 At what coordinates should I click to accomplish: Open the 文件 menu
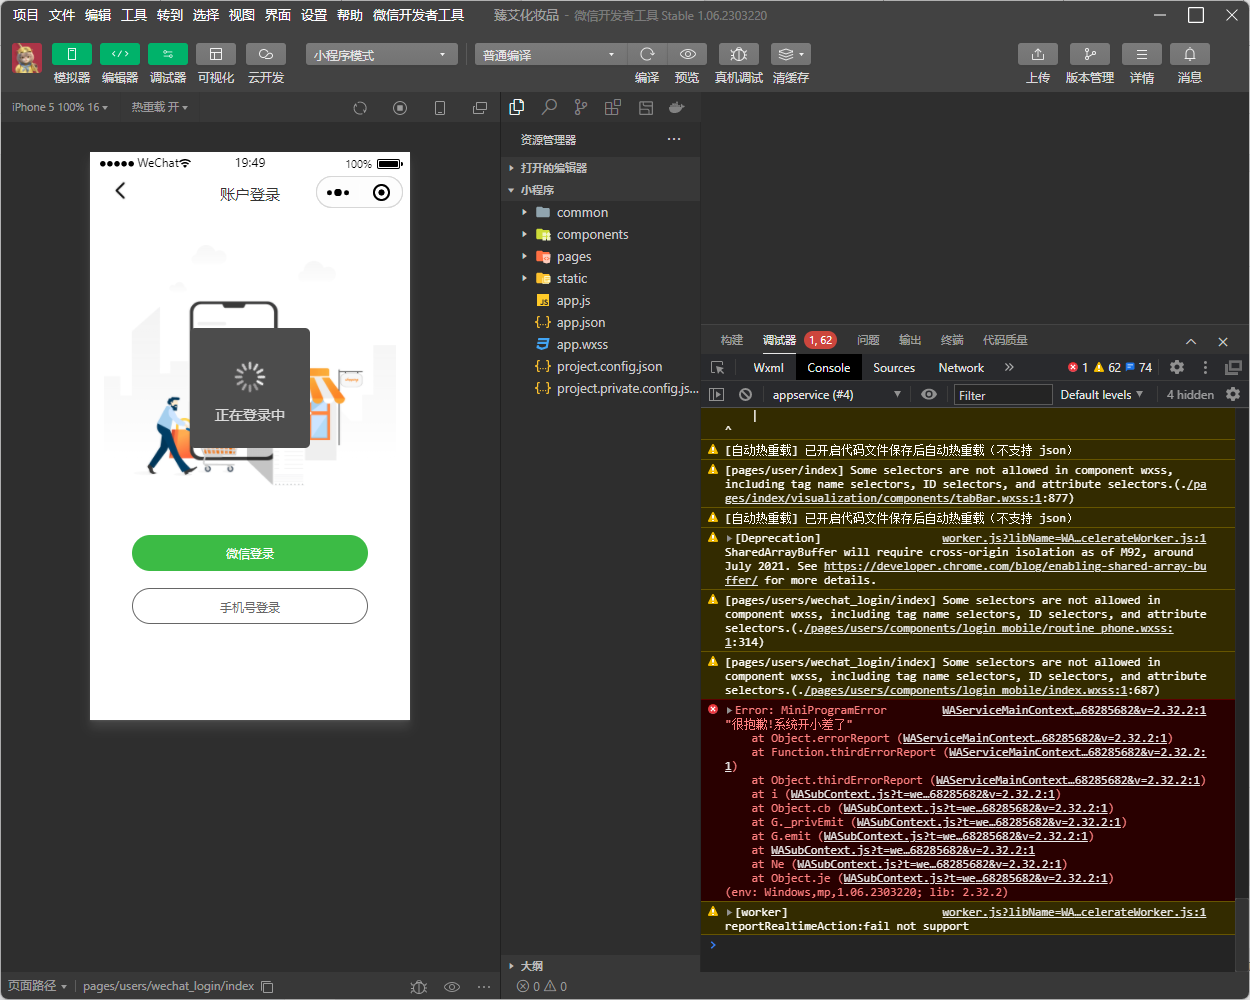coord(62,15)
